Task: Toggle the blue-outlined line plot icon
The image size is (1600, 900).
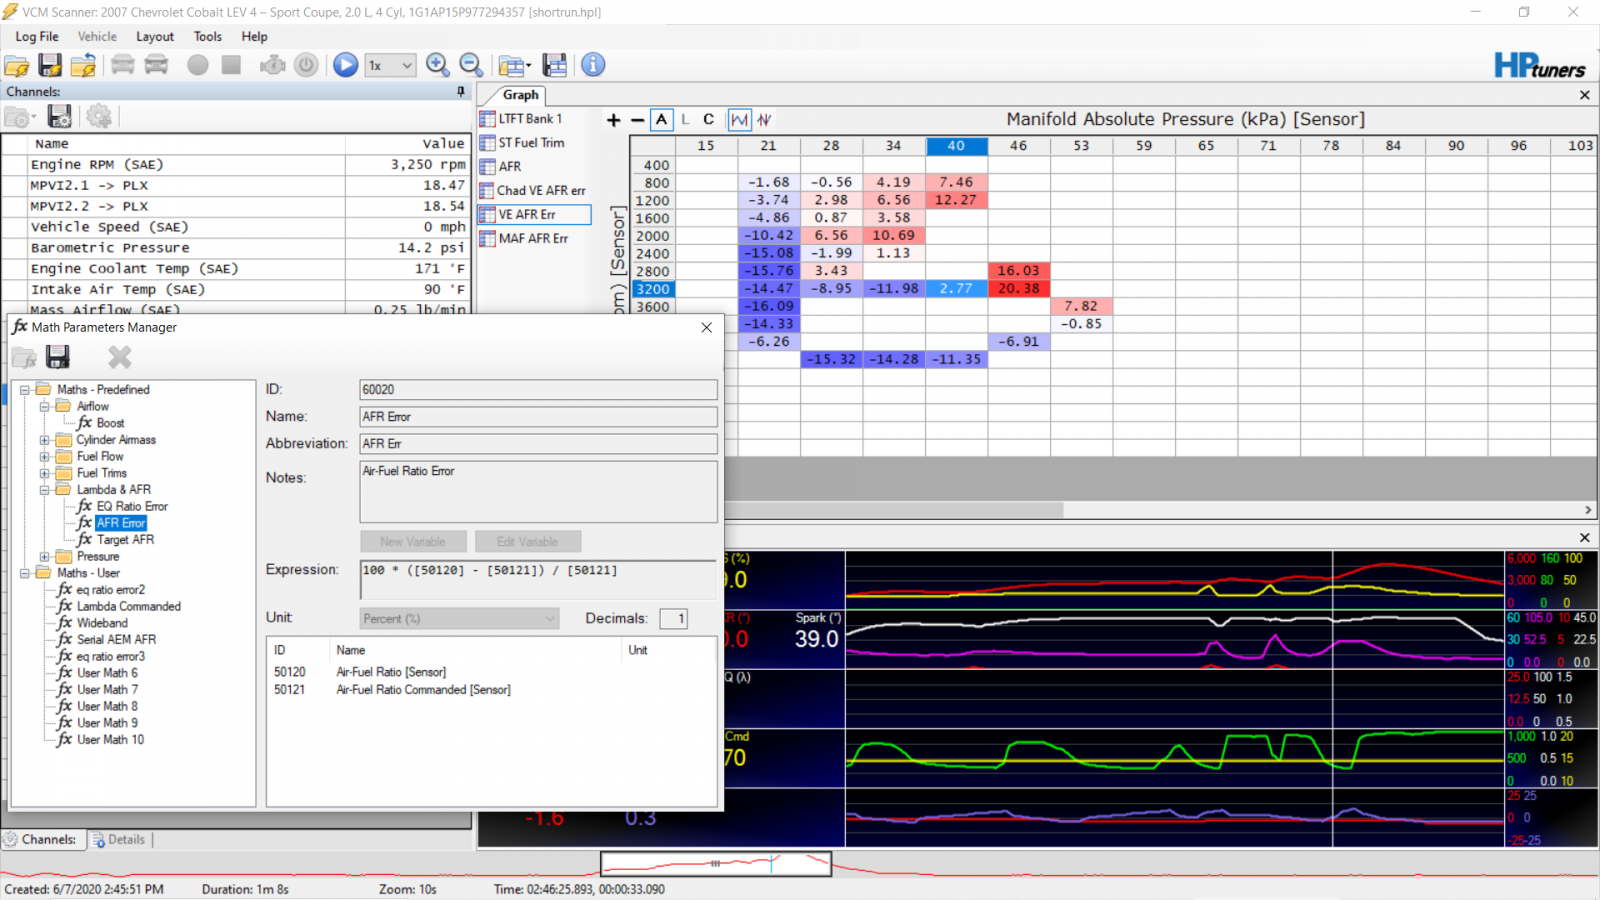Action: click(x=739, y=120)
